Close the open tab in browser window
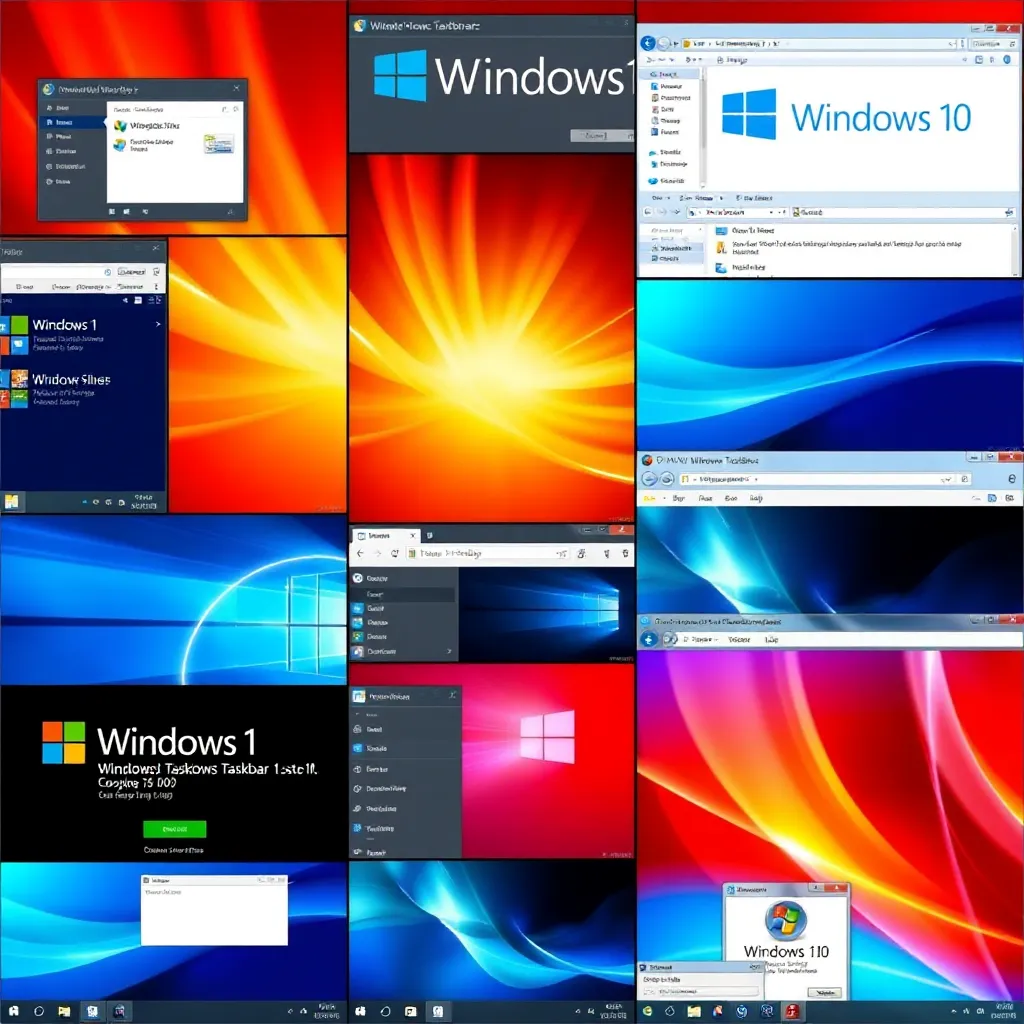This screenshot has width=1024, height=1024. pos(413,536)
